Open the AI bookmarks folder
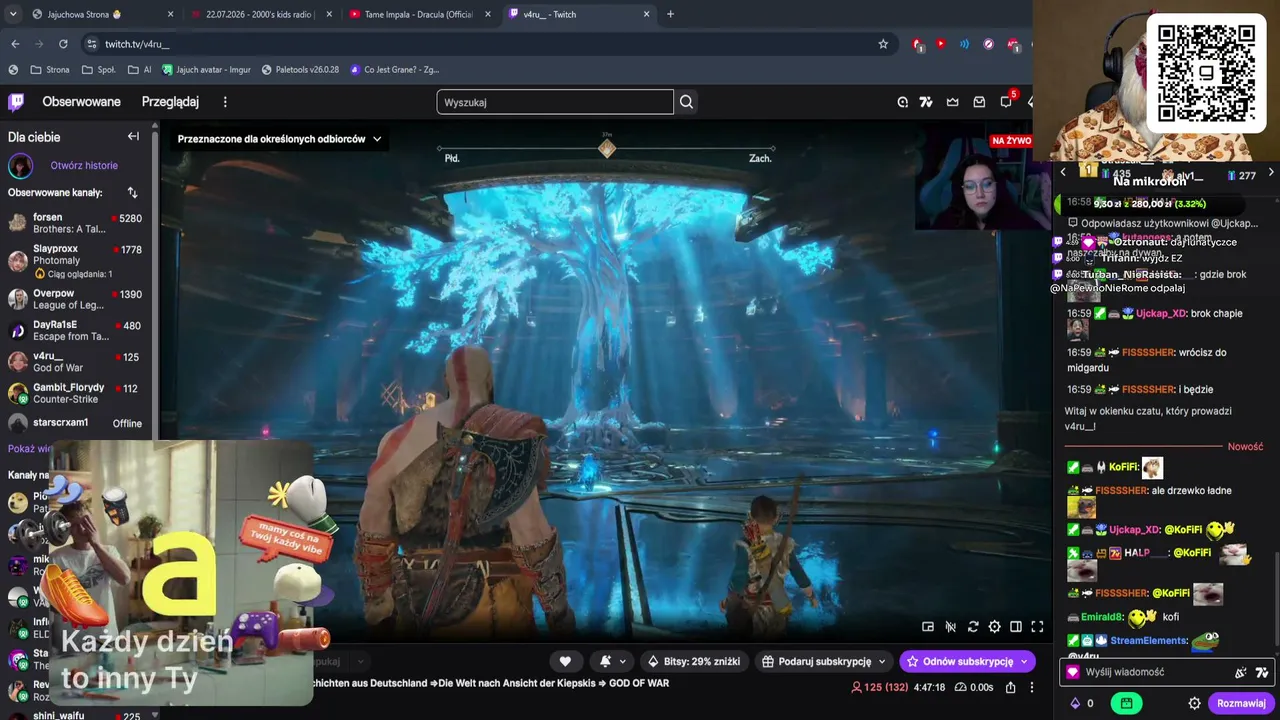This screenshot has height=720, width=1280. (x=140, y=70)
